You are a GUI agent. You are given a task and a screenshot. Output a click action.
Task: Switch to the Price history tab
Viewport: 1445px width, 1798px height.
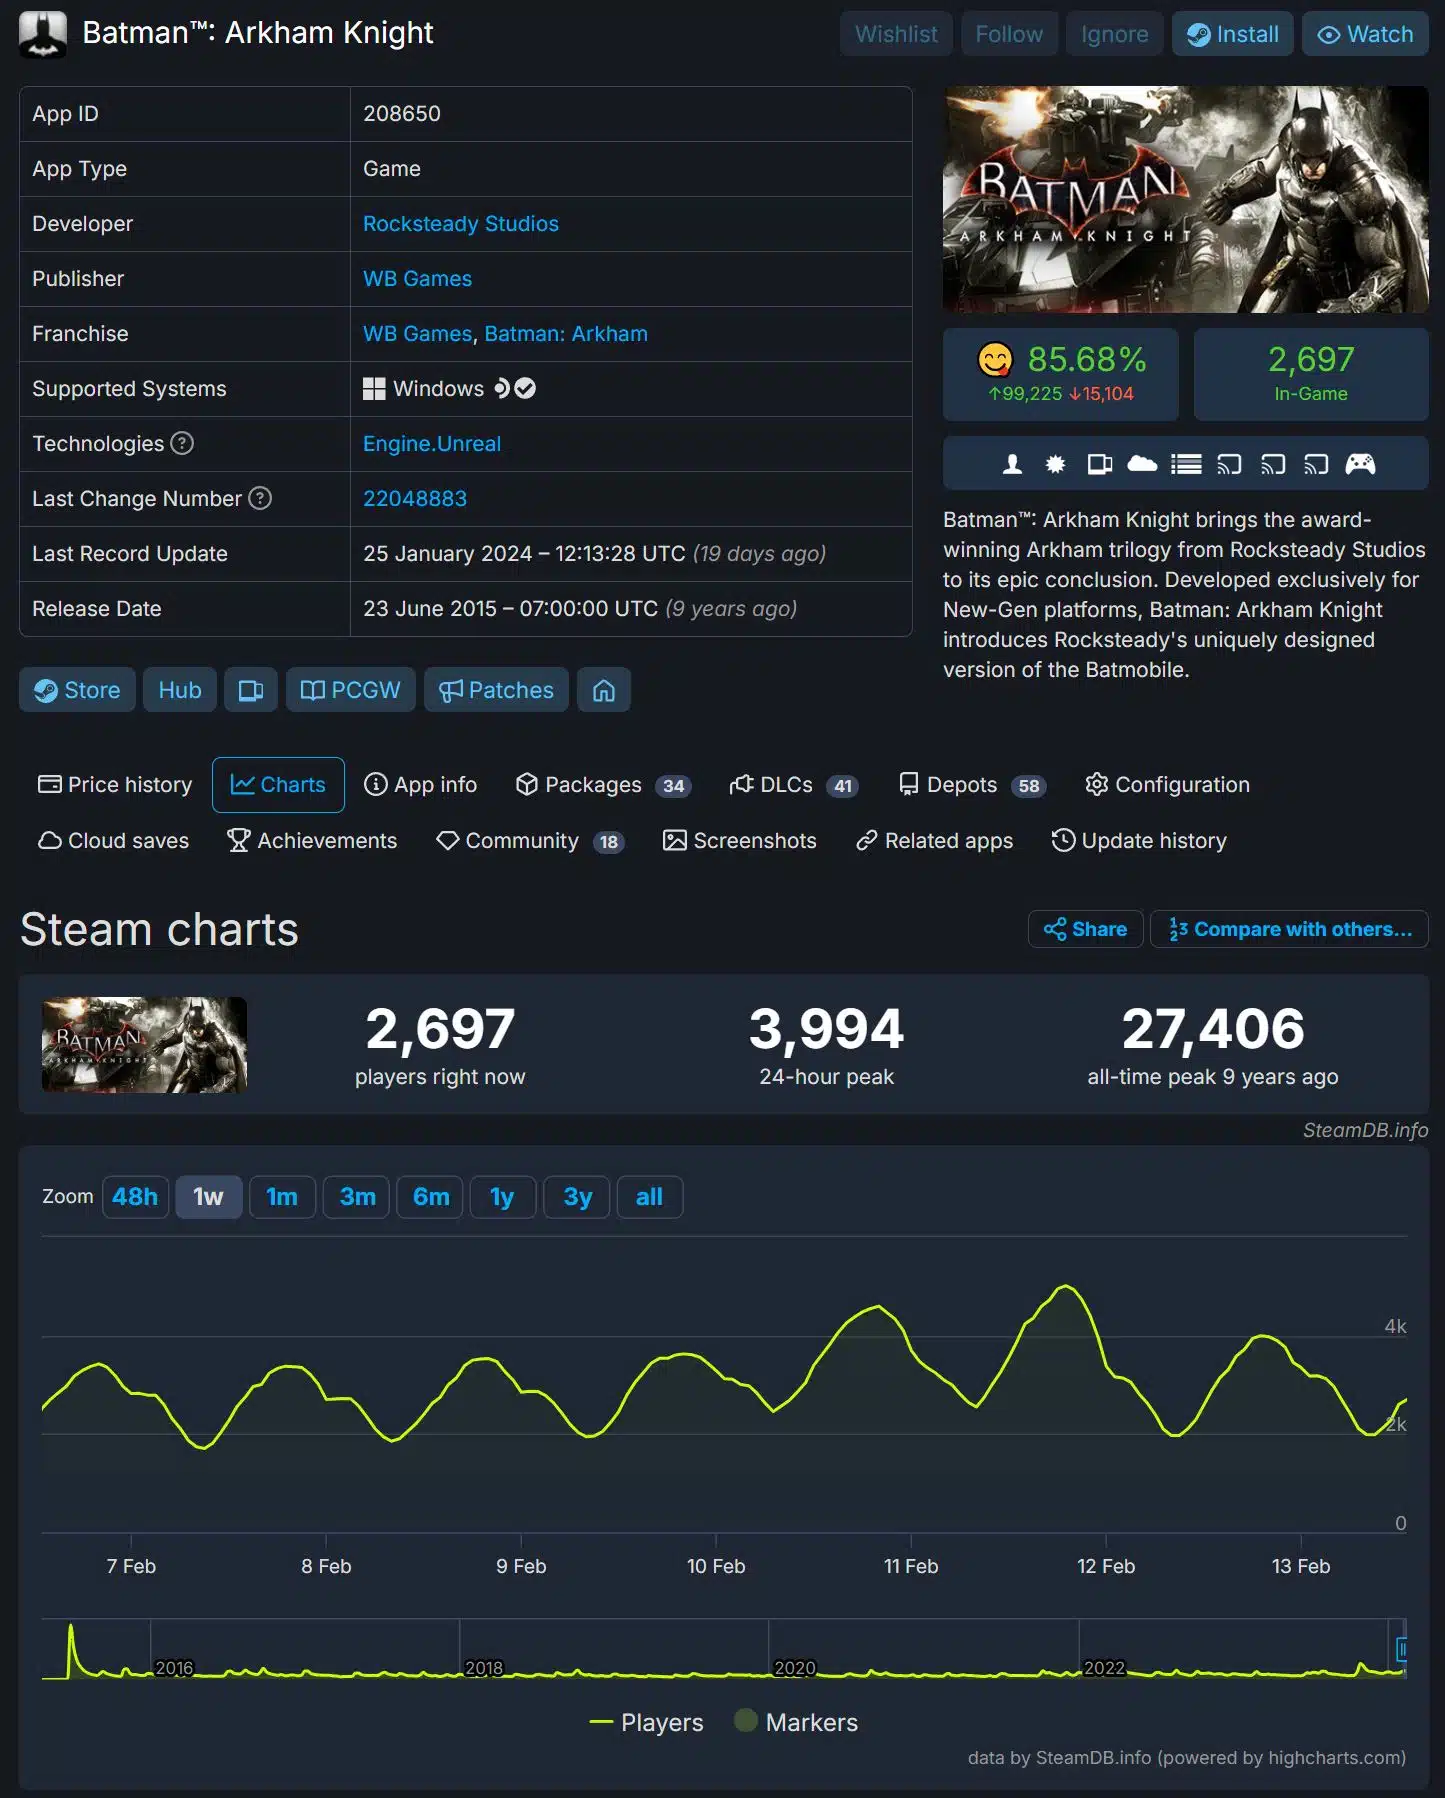pyautogui.click(x=115, y=785)
